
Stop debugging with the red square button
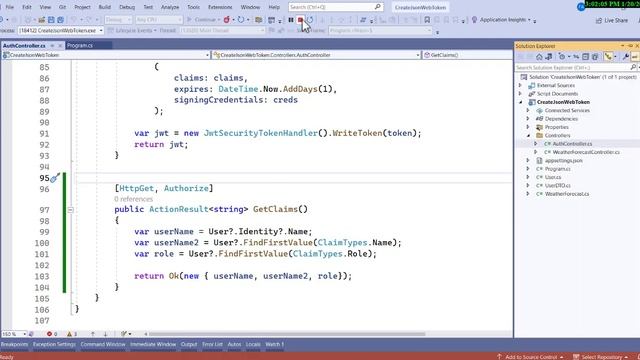pyautogui.click(x=300, y=20)
